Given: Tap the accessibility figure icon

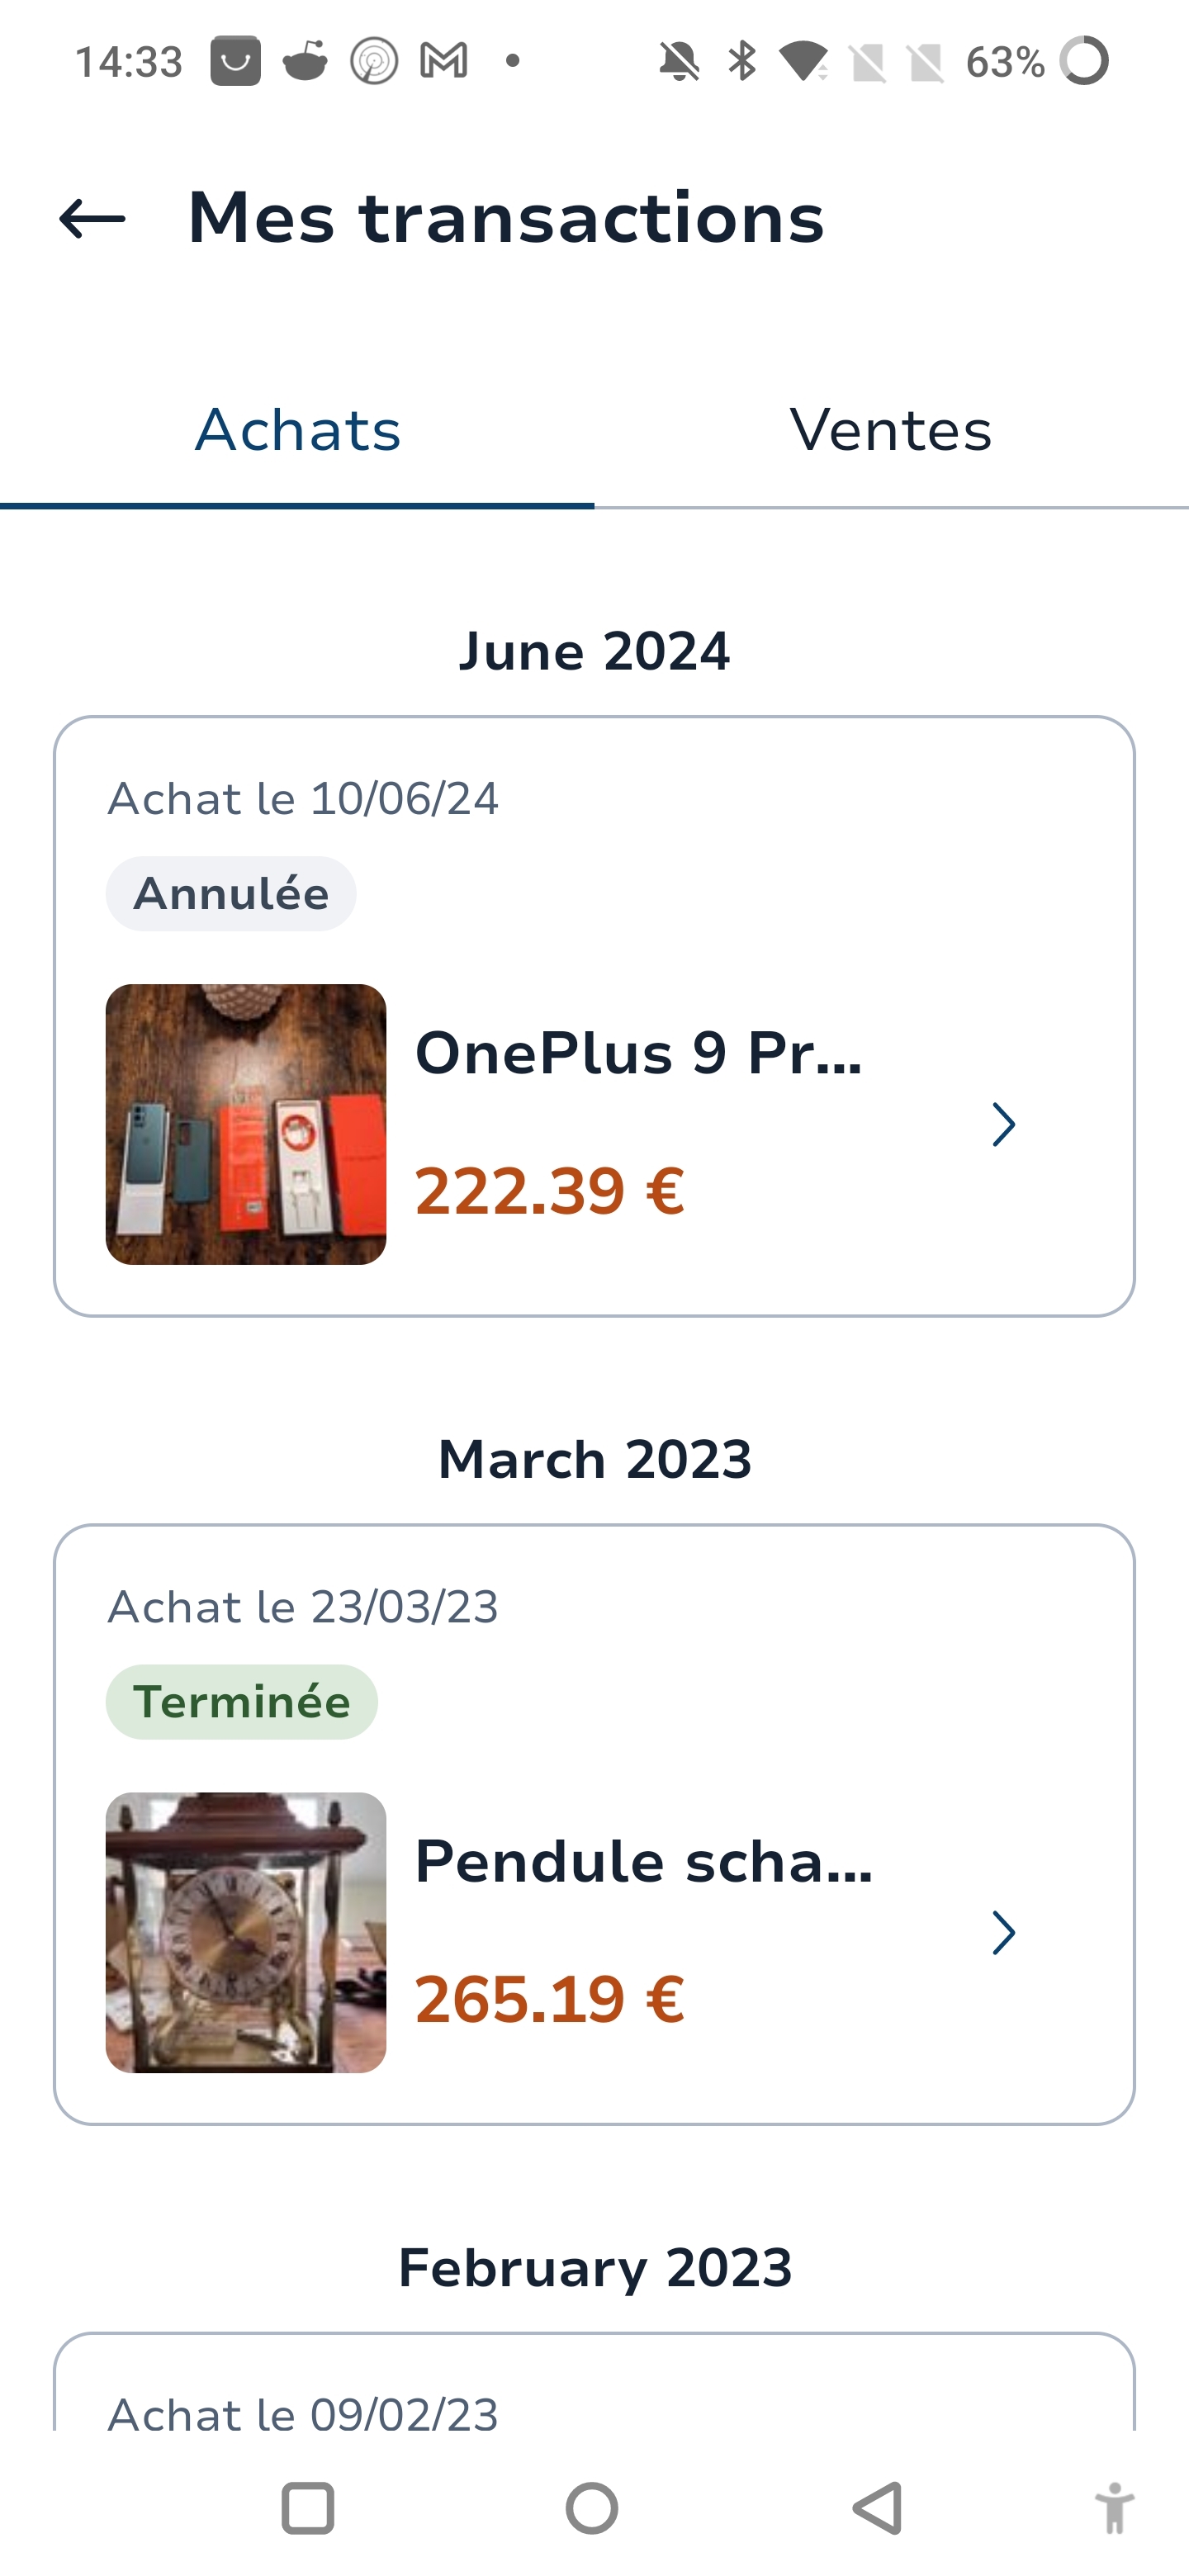Looking at the screenshot, I should [x=1113, y=2508].
